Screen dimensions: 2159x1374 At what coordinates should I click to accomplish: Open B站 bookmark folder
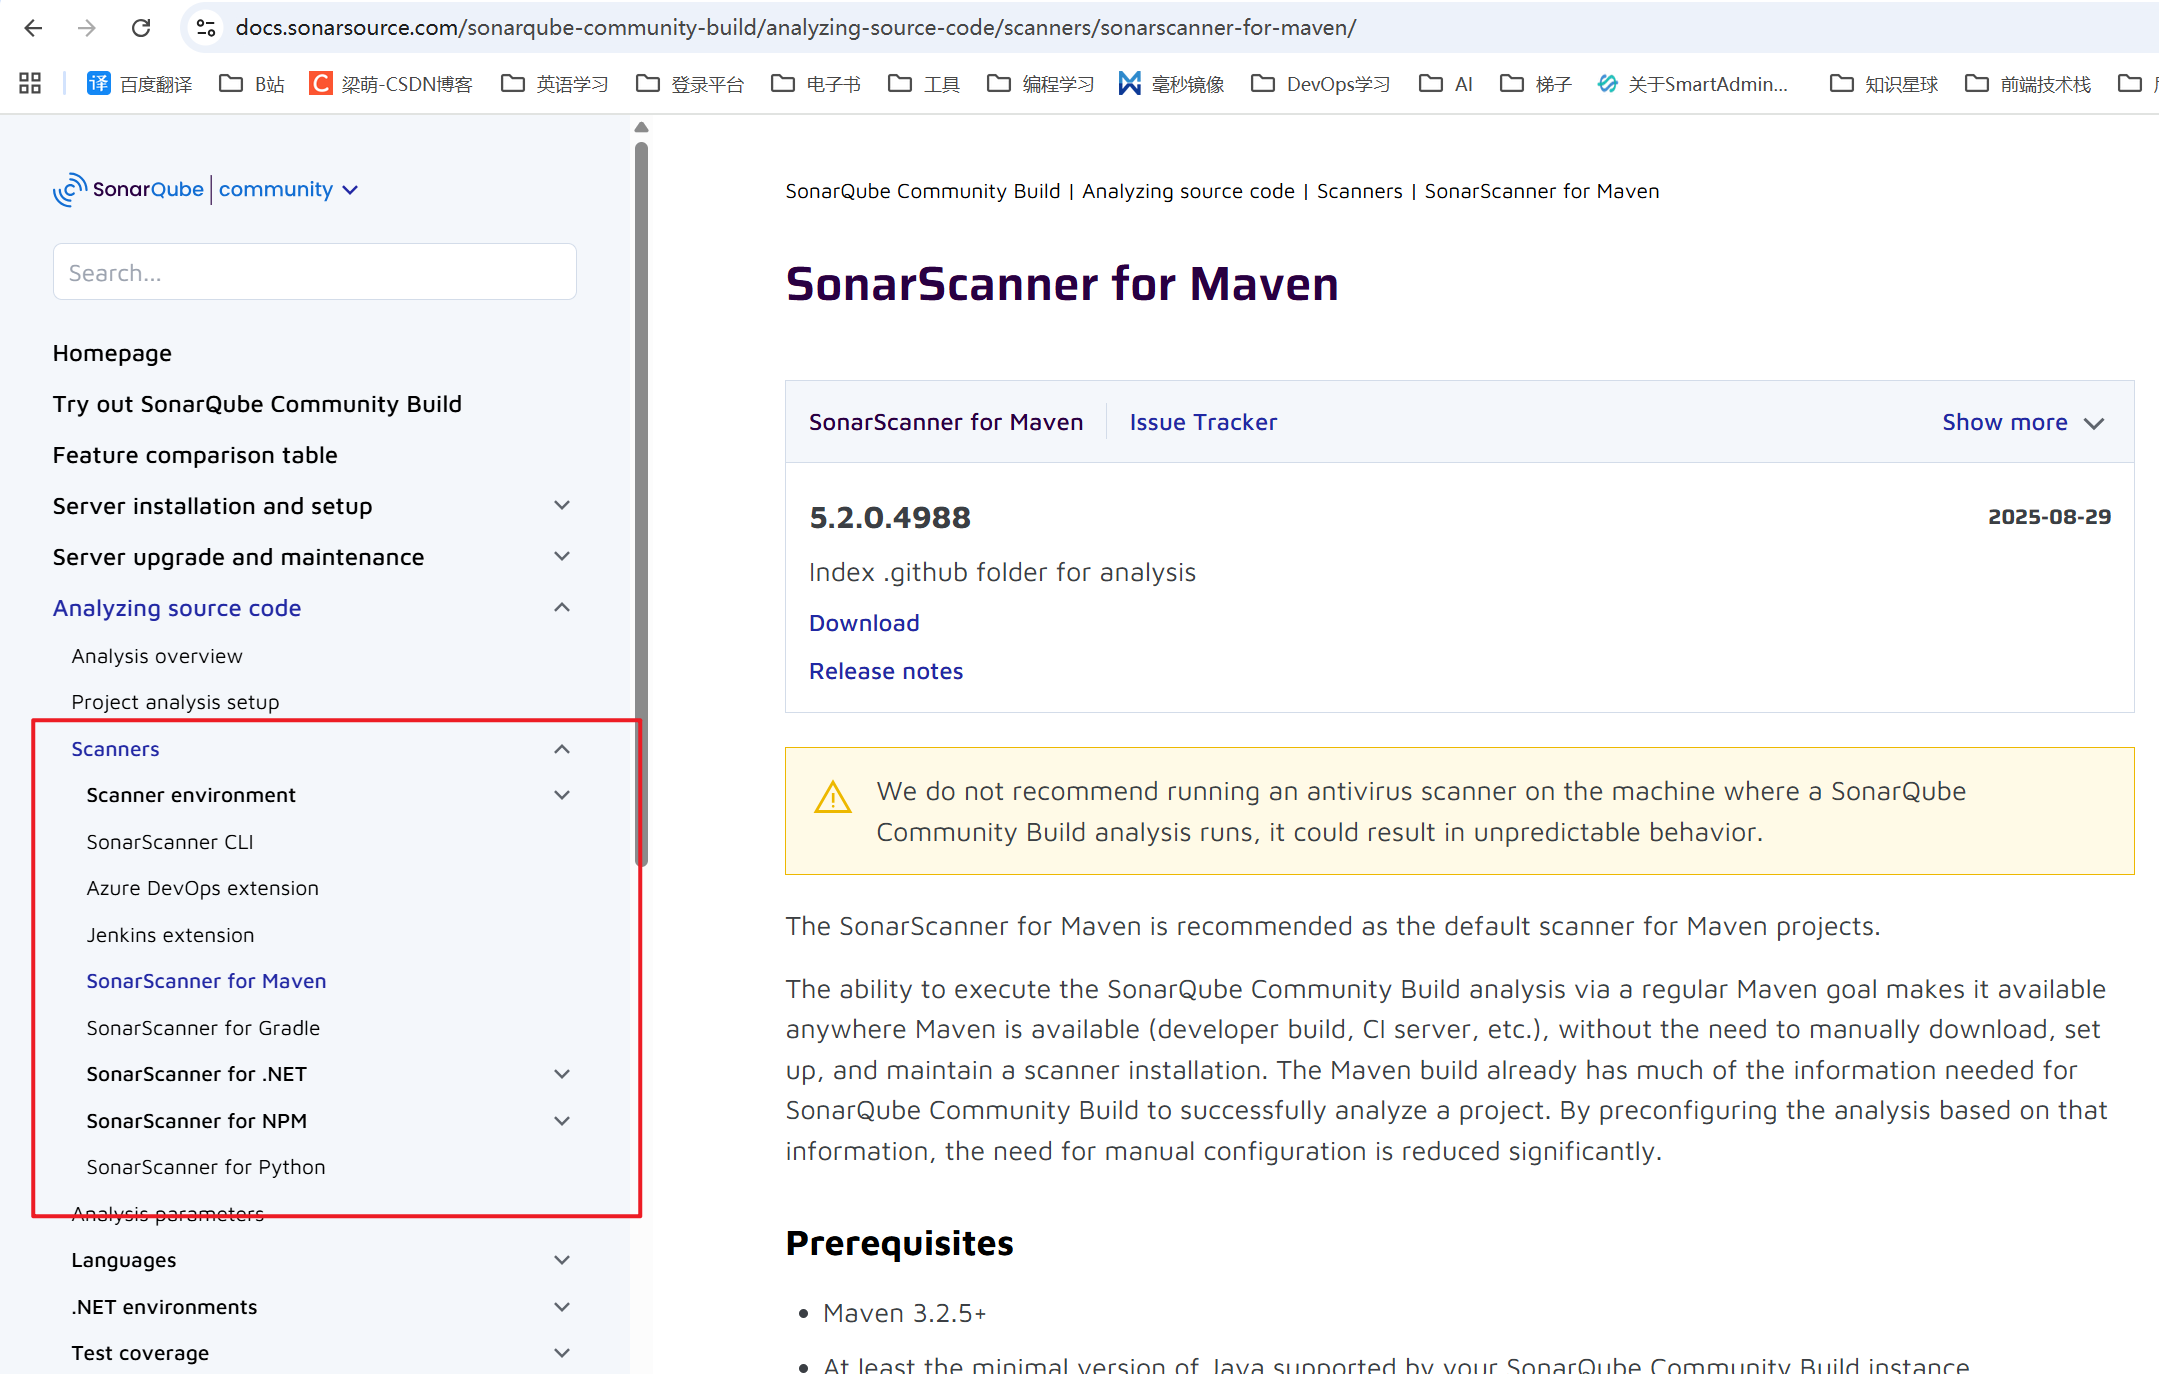(x=252, y=84)
